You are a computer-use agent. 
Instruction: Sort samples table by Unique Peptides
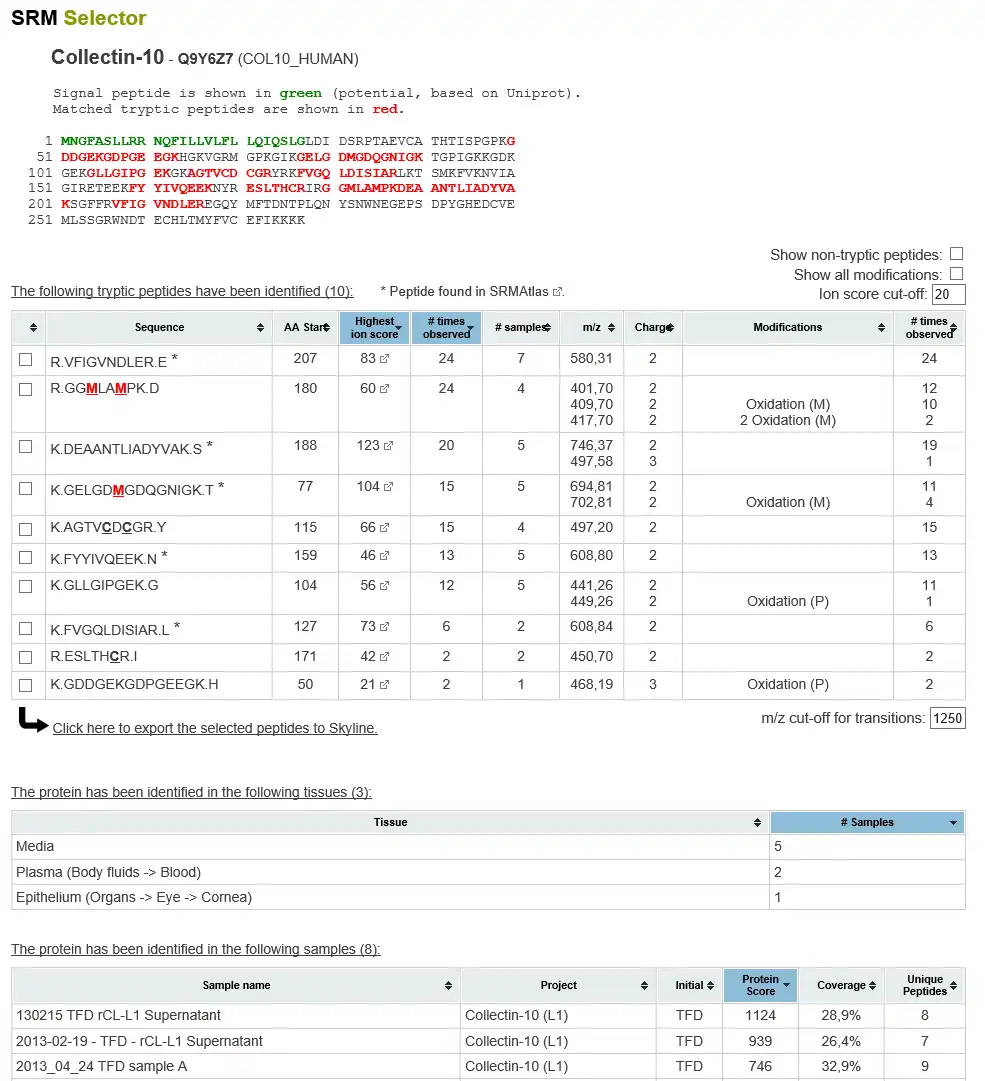[x=925, y=986]
